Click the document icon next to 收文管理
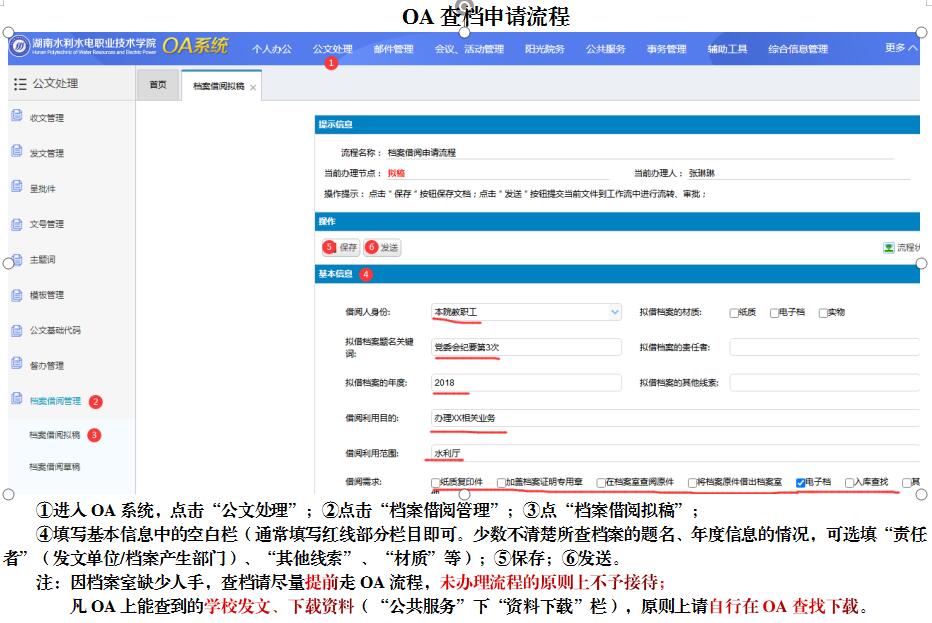Viewport: 932px width, 623px height. 17,115
